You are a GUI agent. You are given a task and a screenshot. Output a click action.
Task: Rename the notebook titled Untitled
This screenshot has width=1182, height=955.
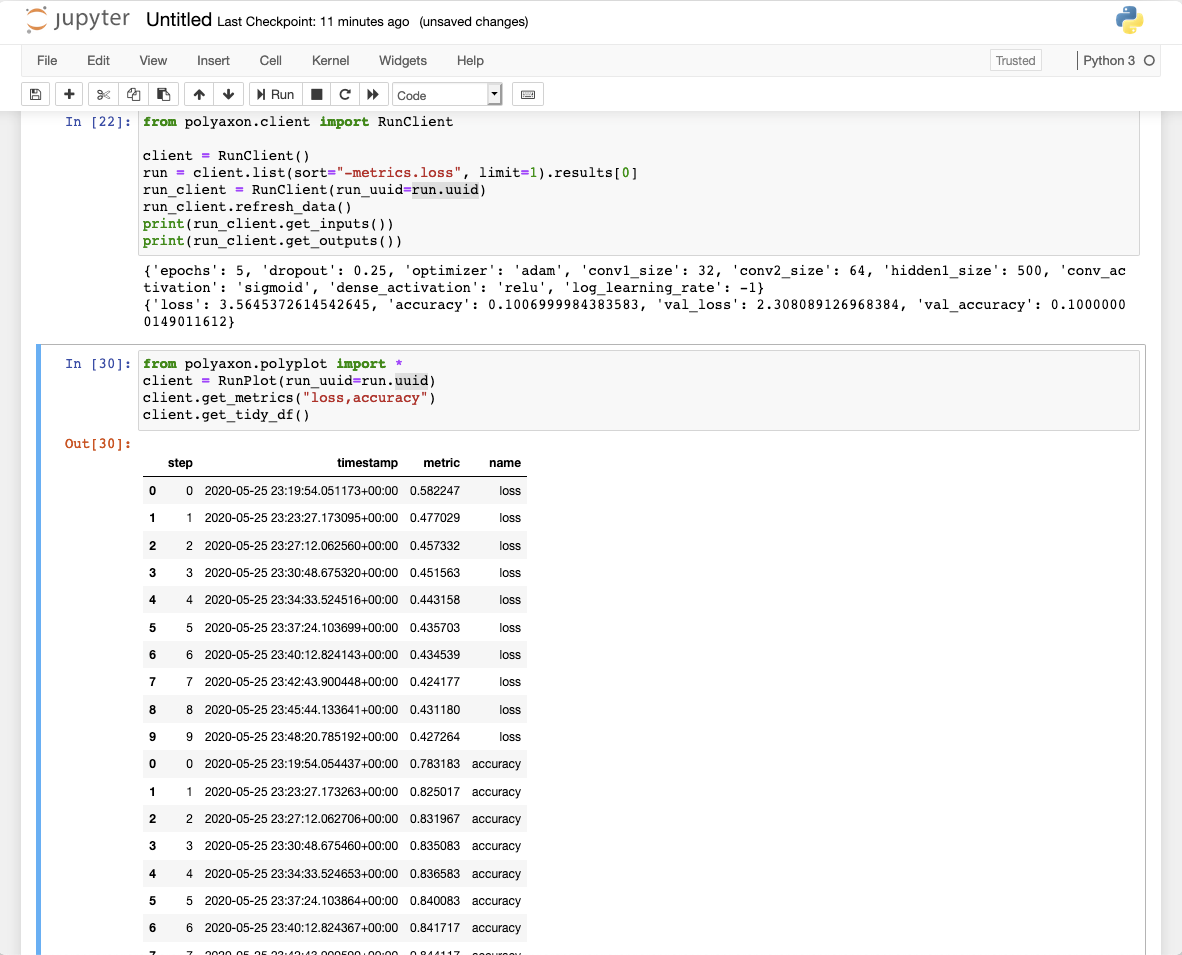179,20
